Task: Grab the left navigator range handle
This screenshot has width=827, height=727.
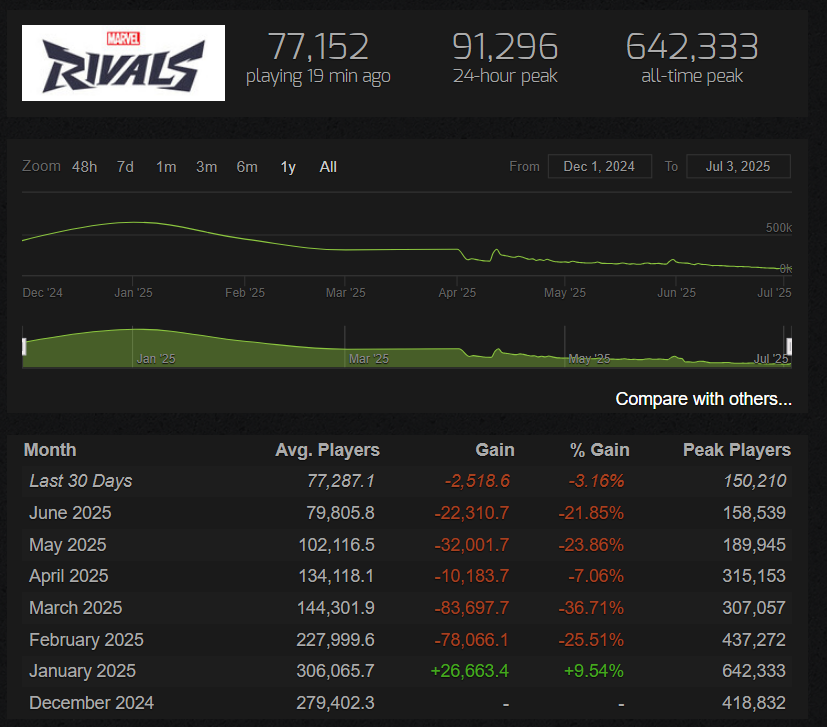Action: (24, 347)
